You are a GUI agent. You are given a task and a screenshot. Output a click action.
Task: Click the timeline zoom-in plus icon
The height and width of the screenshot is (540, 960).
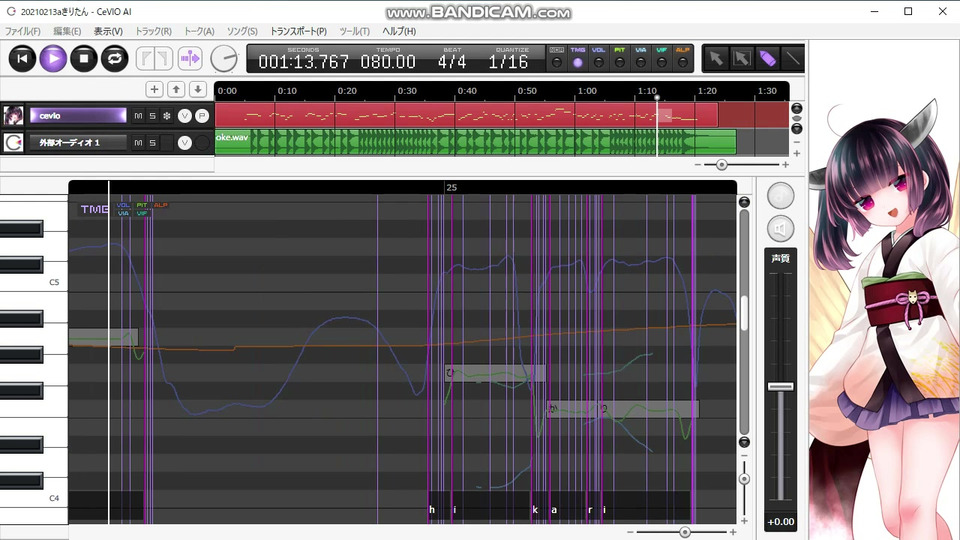pyautogui.click(x=786, y=165)
